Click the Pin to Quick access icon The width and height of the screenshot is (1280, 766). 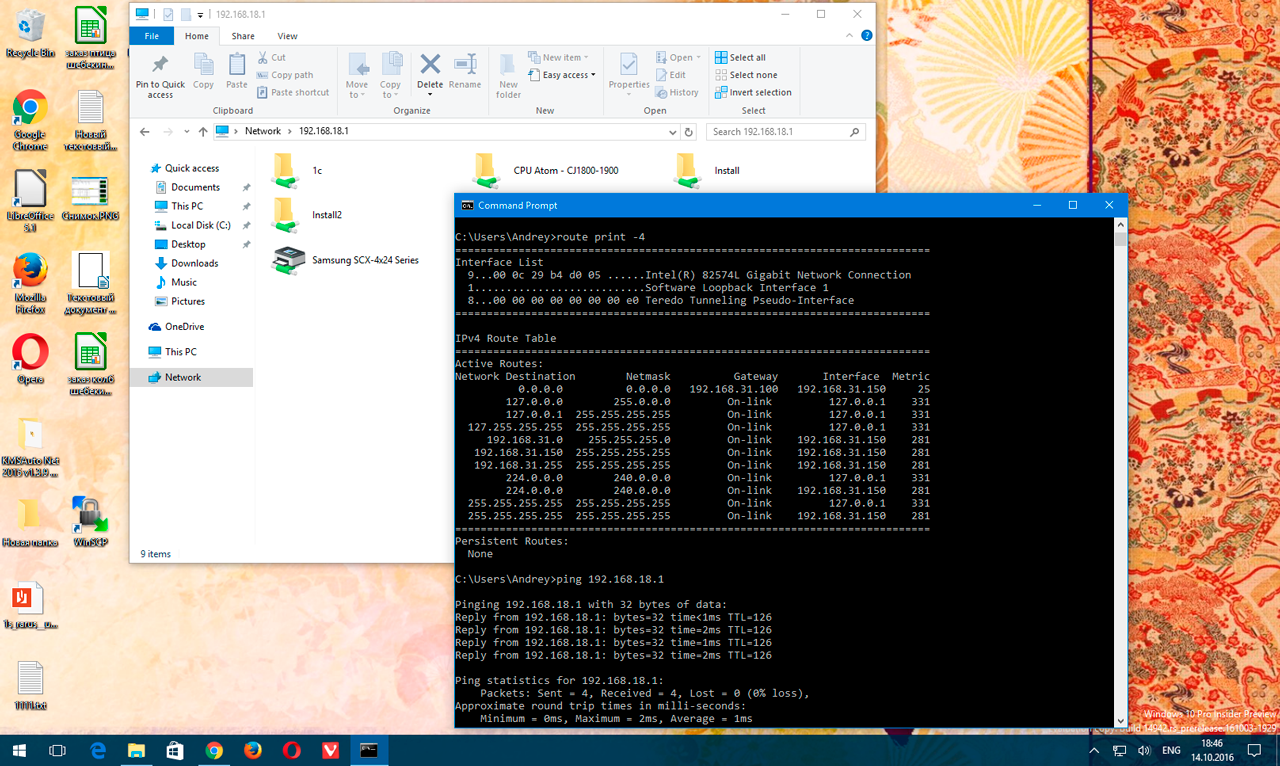160,66
